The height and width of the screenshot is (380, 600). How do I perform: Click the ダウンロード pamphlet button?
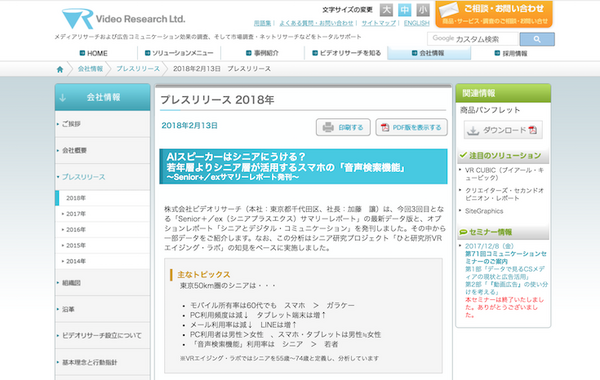pos(503,130)
